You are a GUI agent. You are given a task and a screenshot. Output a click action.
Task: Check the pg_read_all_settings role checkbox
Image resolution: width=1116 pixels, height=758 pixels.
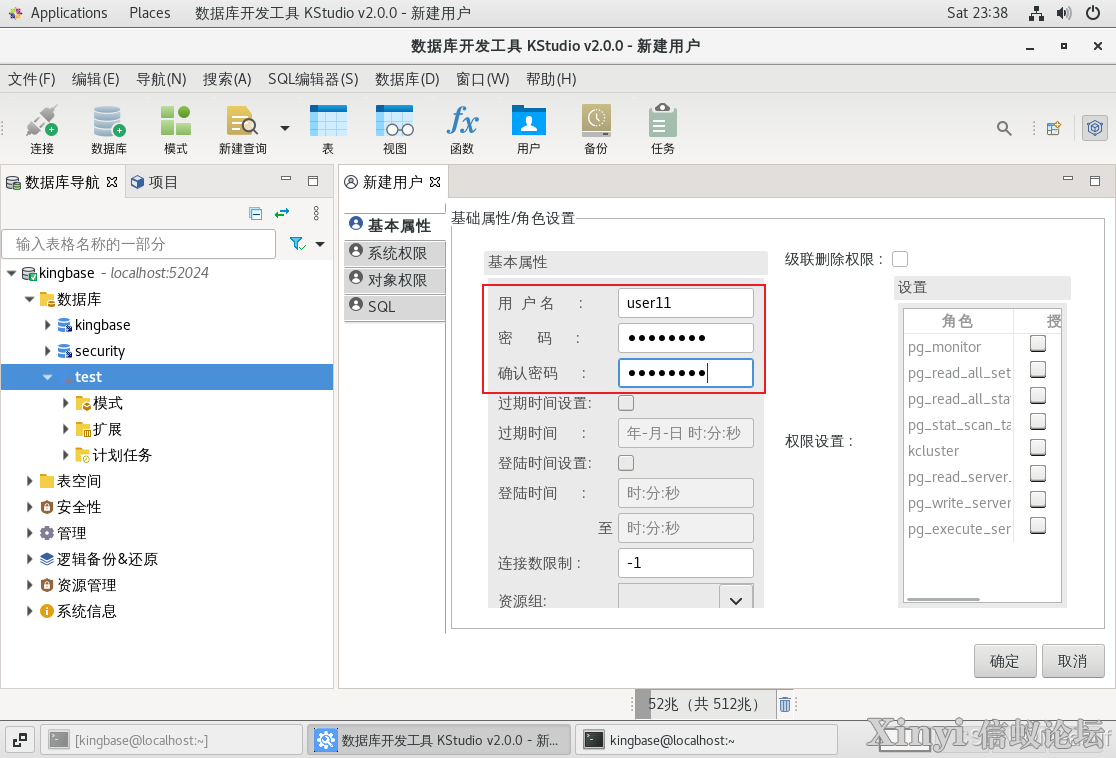[1038, 369]
